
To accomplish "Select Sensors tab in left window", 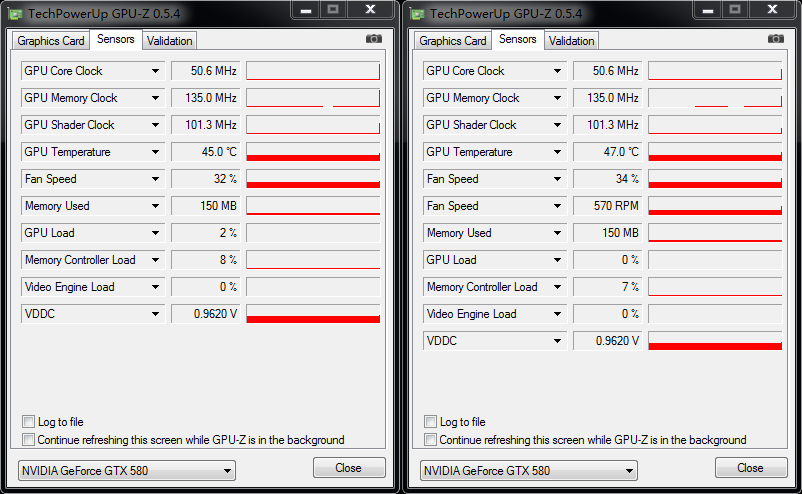I will [x=116, y=39].
